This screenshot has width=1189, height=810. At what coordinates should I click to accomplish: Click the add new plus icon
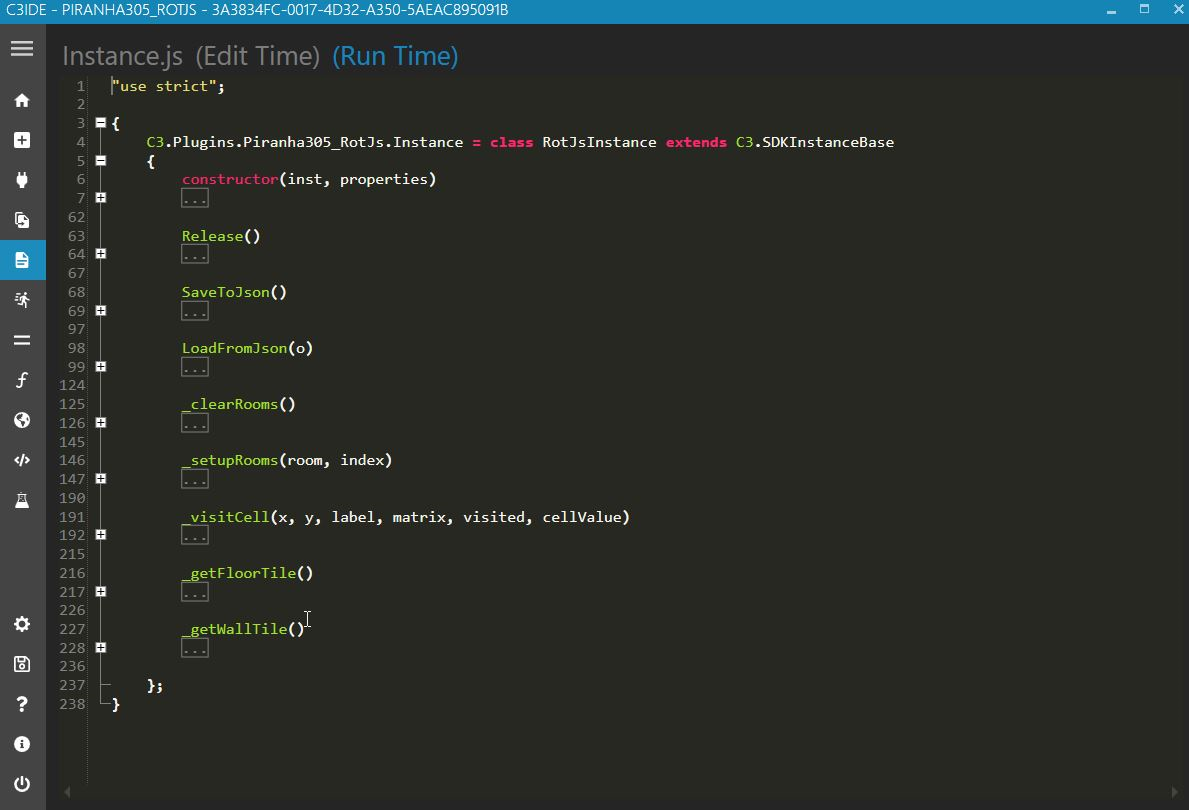click(22, 140)
